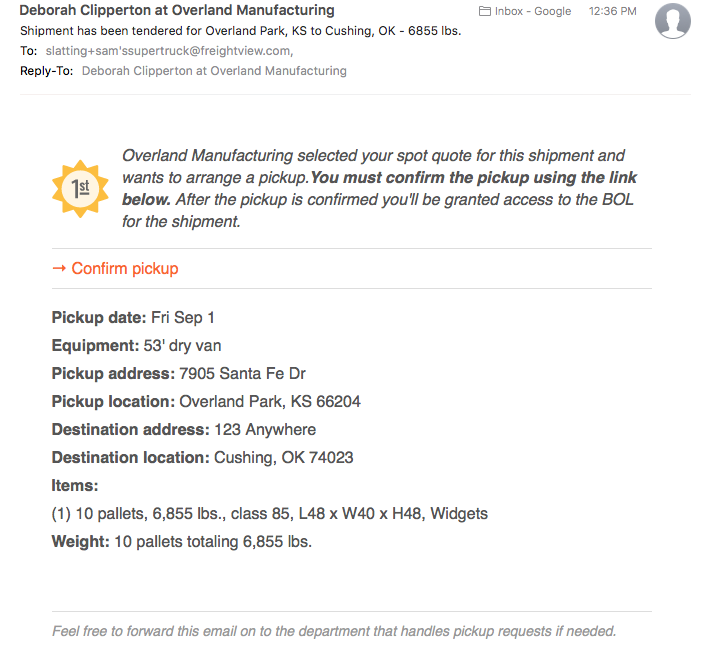Click the email subject line about tendered shipment
Screen dimensions: 712x665
[x=241, y=31]
